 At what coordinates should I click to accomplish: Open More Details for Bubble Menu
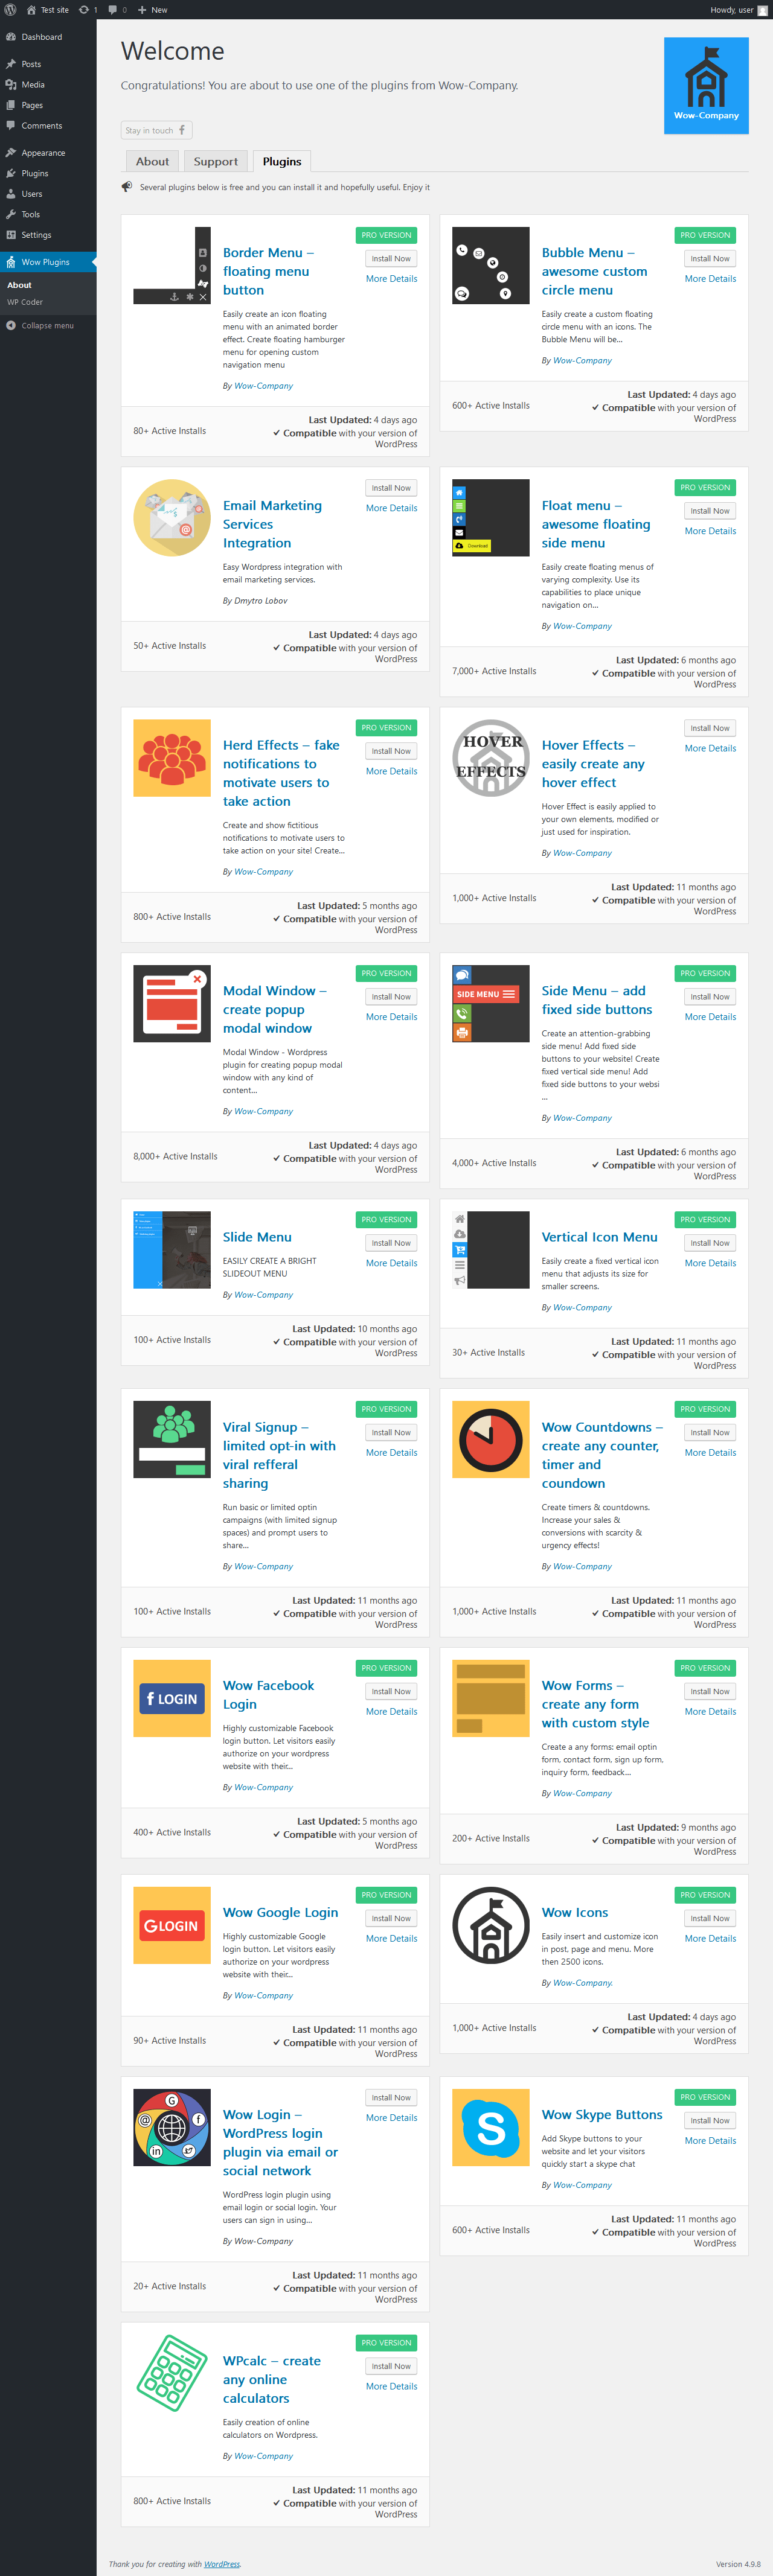coord(710,279)
